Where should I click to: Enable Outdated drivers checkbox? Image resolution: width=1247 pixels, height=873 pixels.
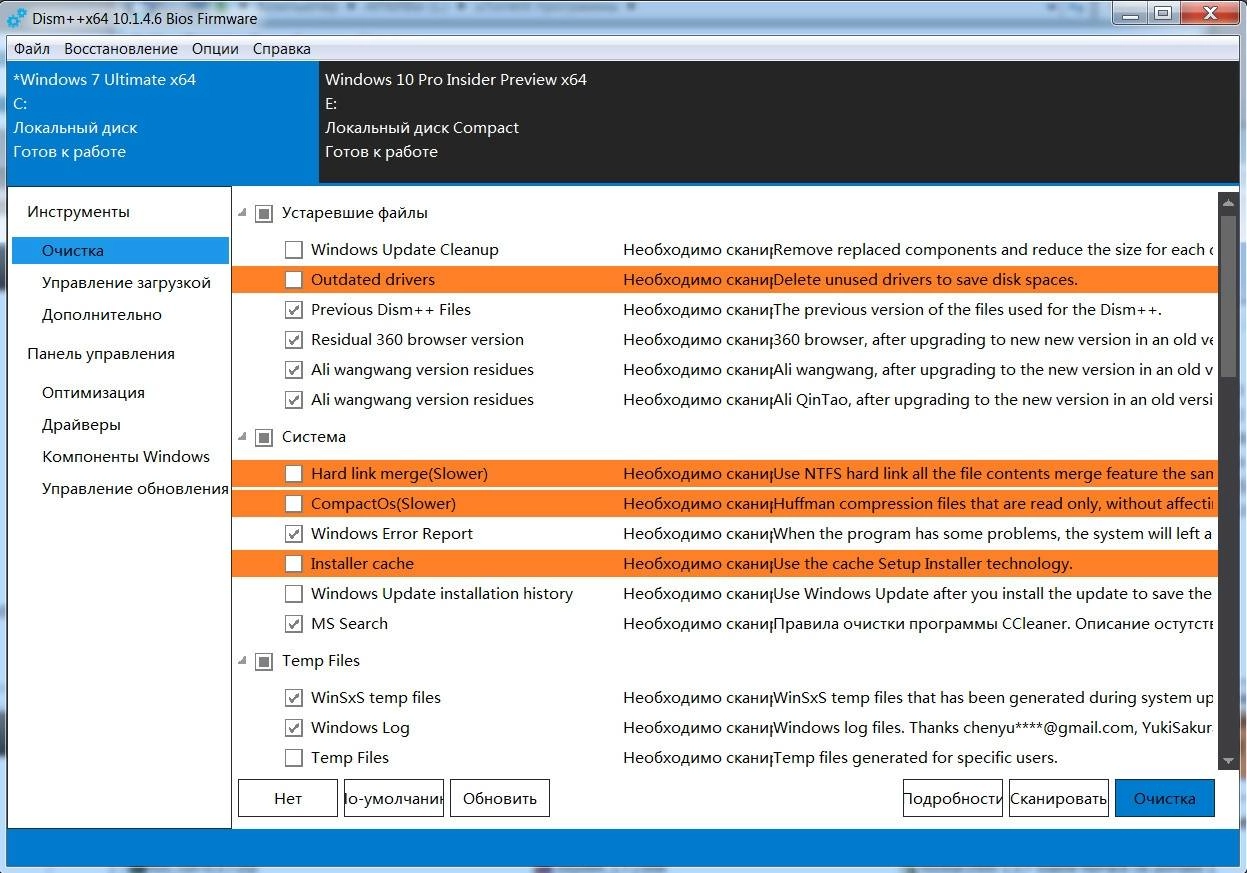click(293, 280)
